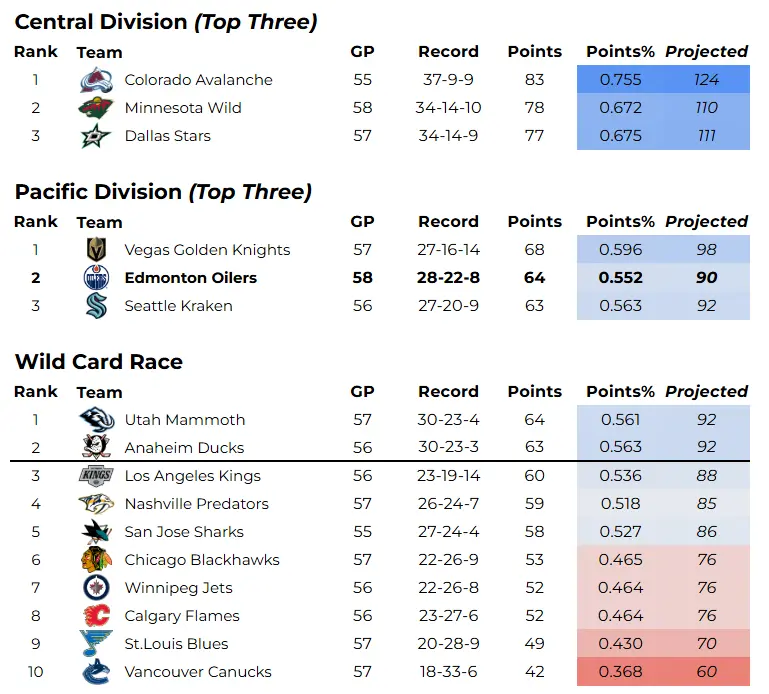Click the Los Angeles Kings team name

point(192,476)
